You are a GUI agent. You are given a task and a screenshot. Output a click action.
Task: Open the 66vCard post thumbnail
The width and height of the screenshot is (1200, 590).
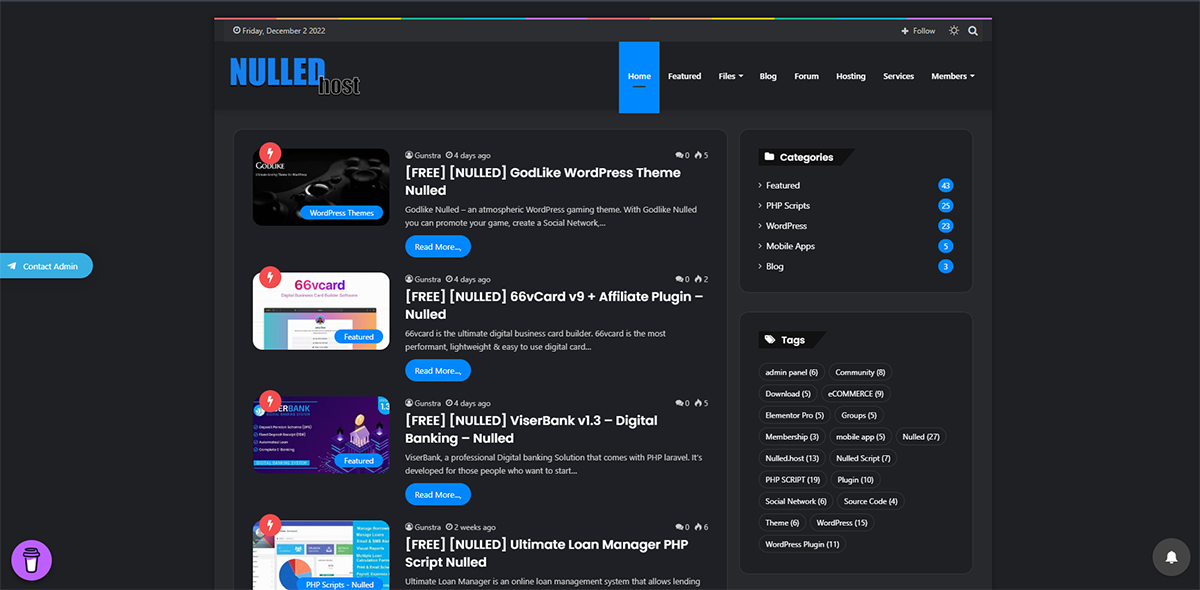click(320, 311)
